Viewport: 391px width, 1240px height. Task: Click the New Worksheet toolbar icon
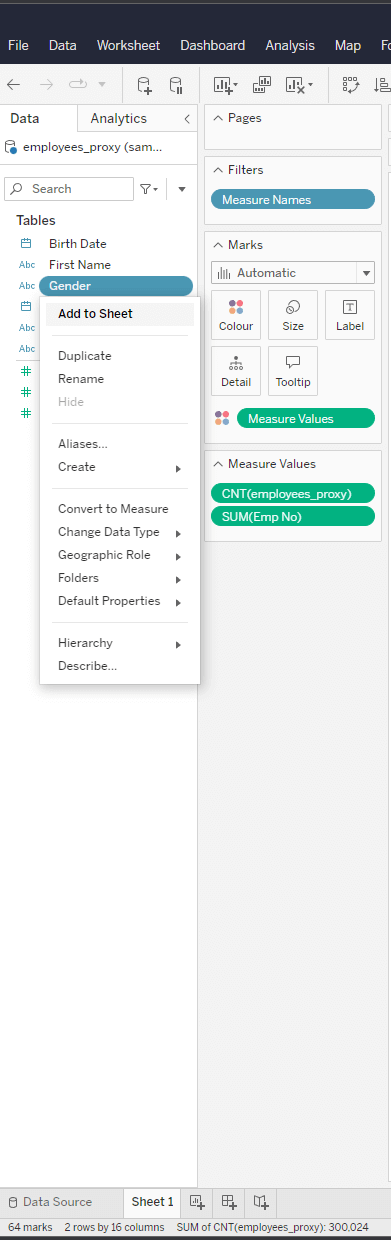click(224, 85)
